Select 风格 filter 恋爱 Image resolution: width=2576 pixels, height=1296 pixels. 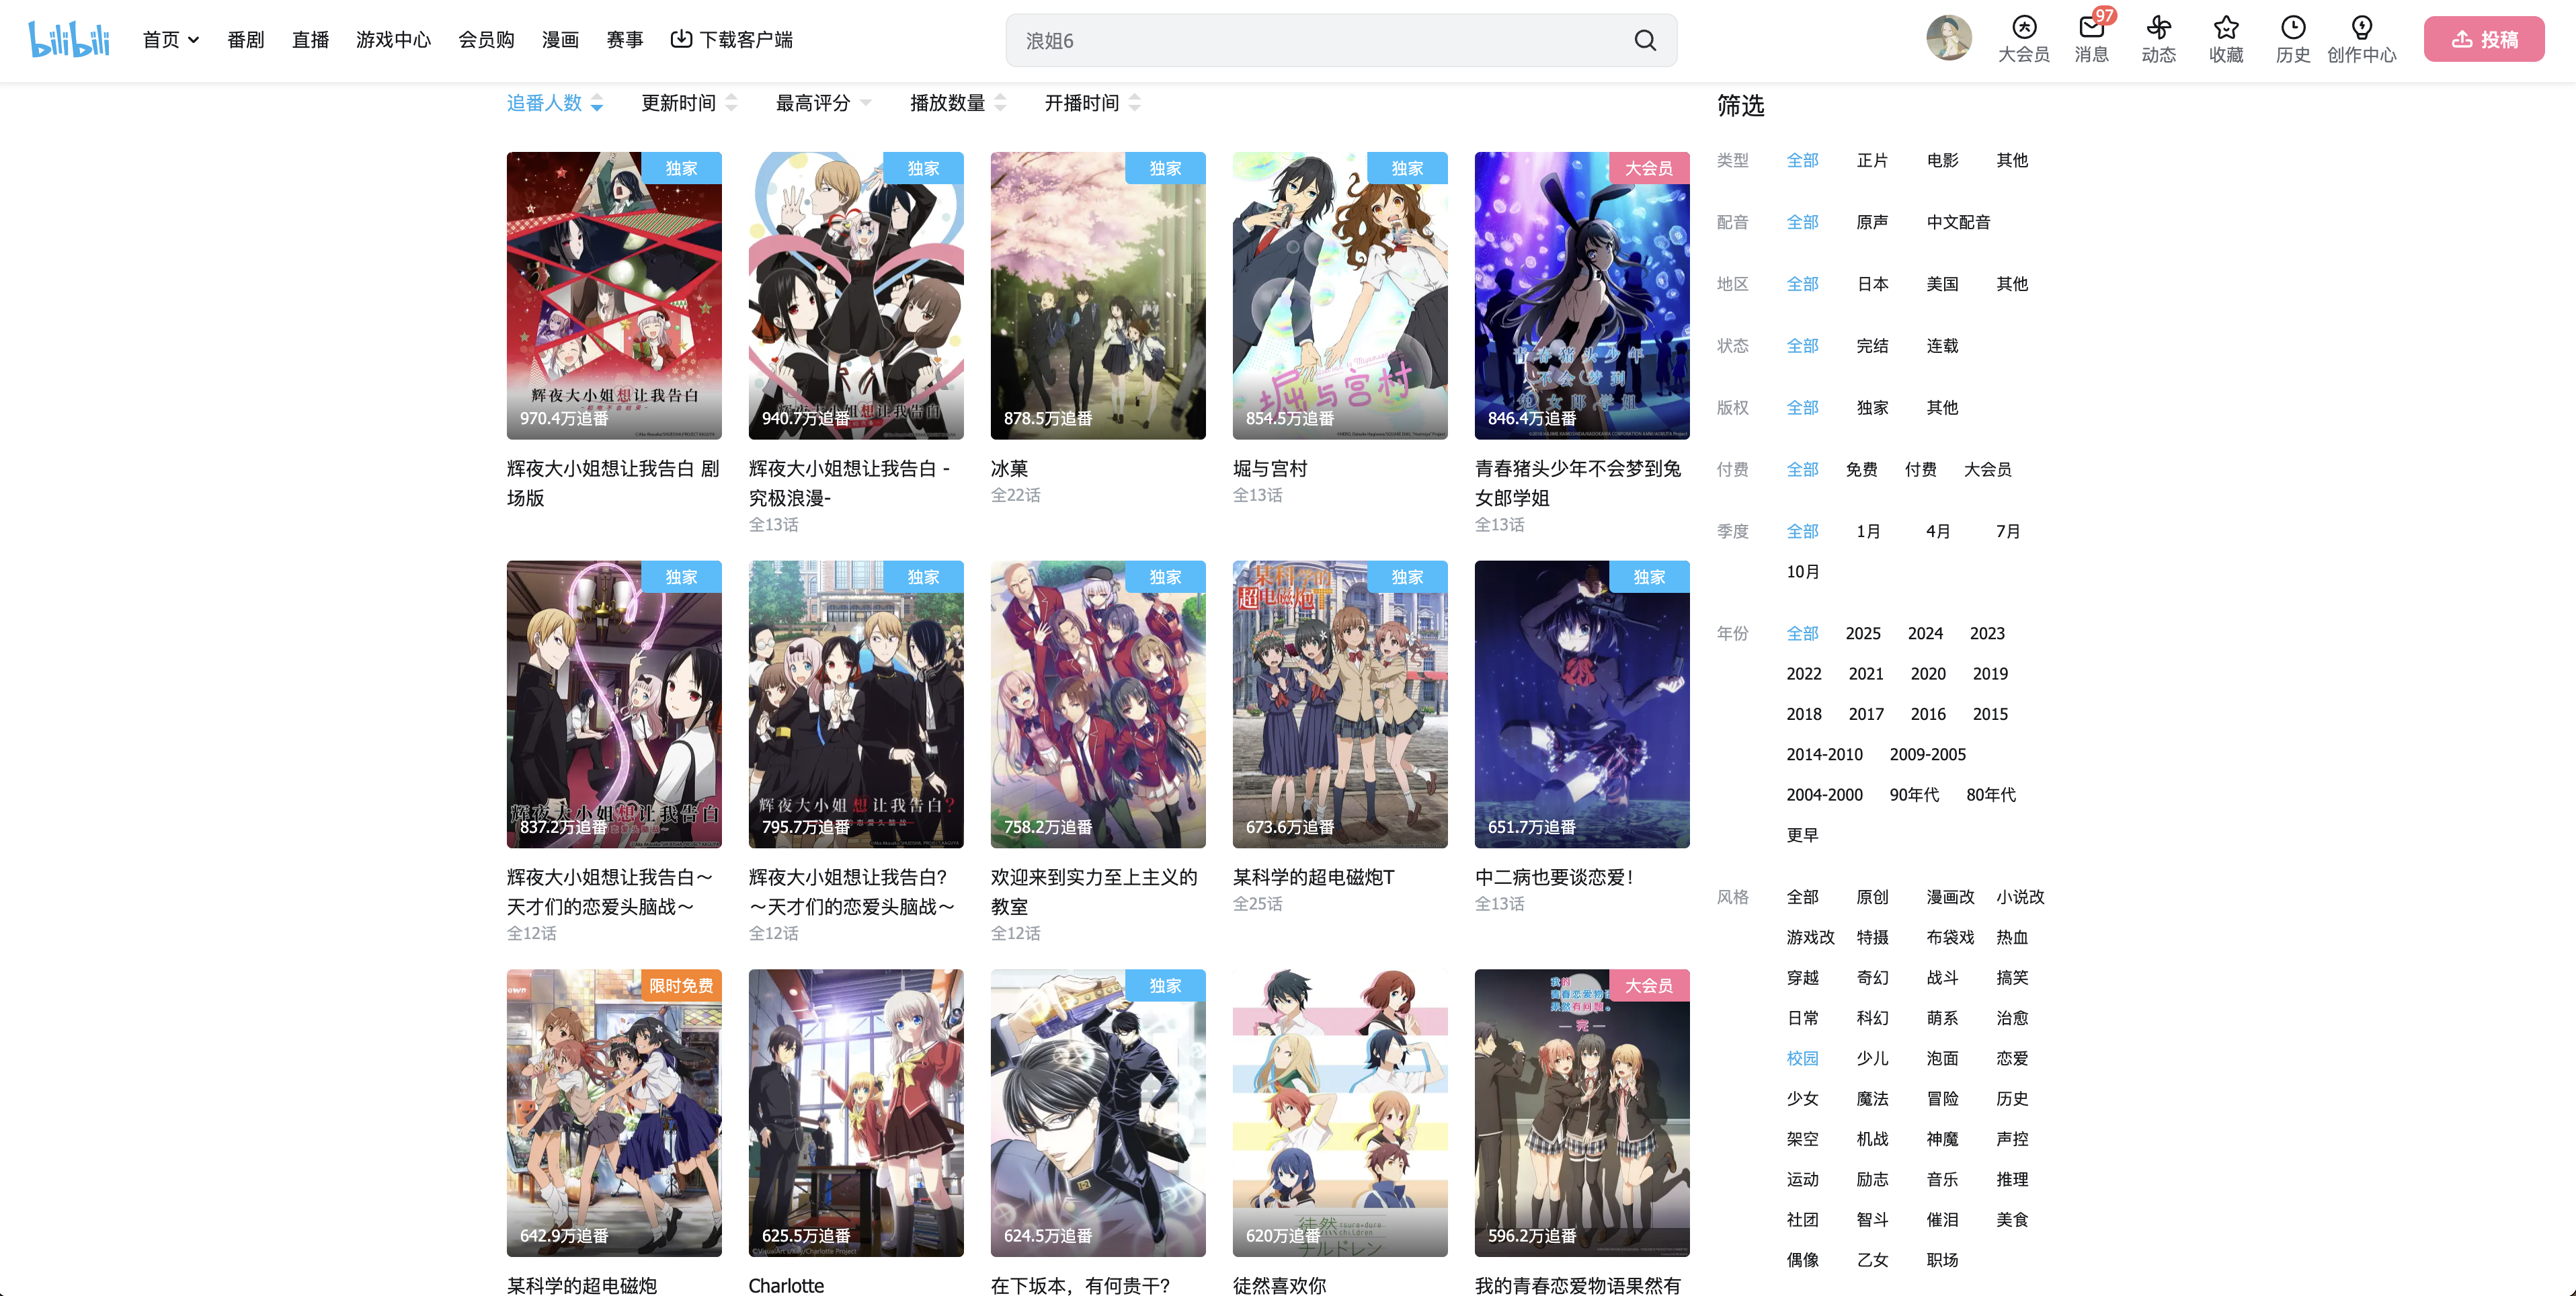coord(2012,1059)
